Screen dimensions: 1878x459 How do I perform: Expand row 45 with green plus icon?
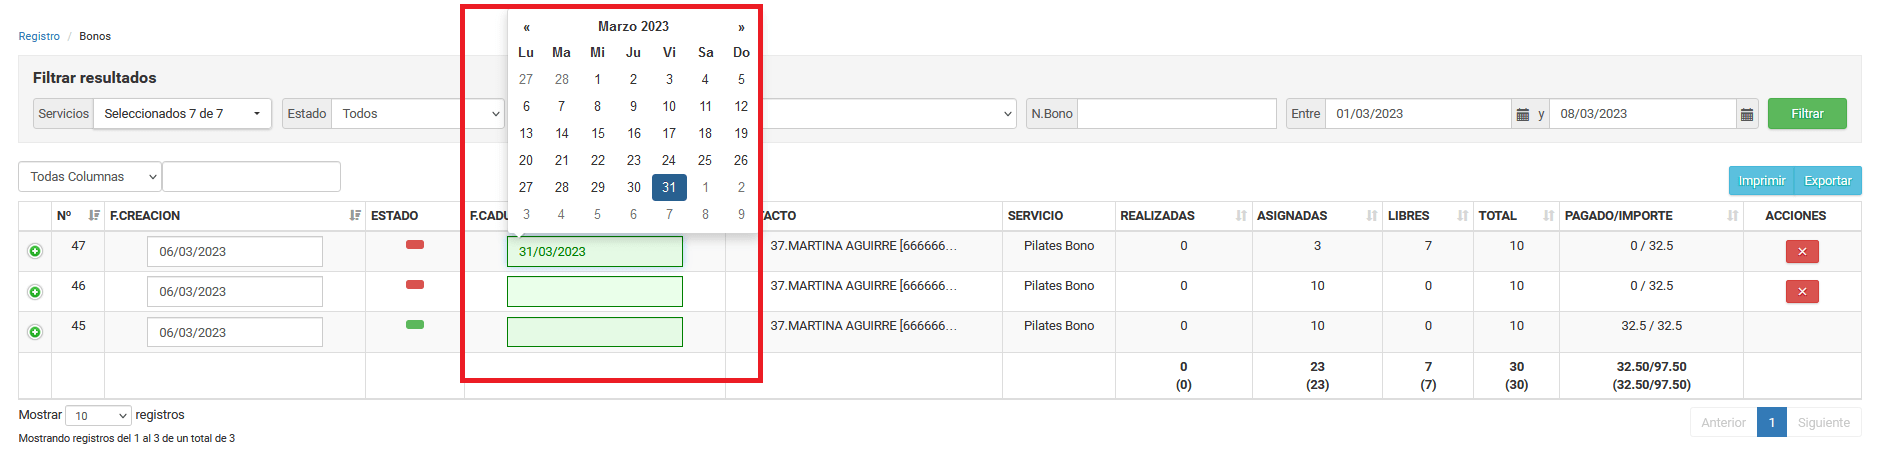pyautogui.click(x=35, y=332)
